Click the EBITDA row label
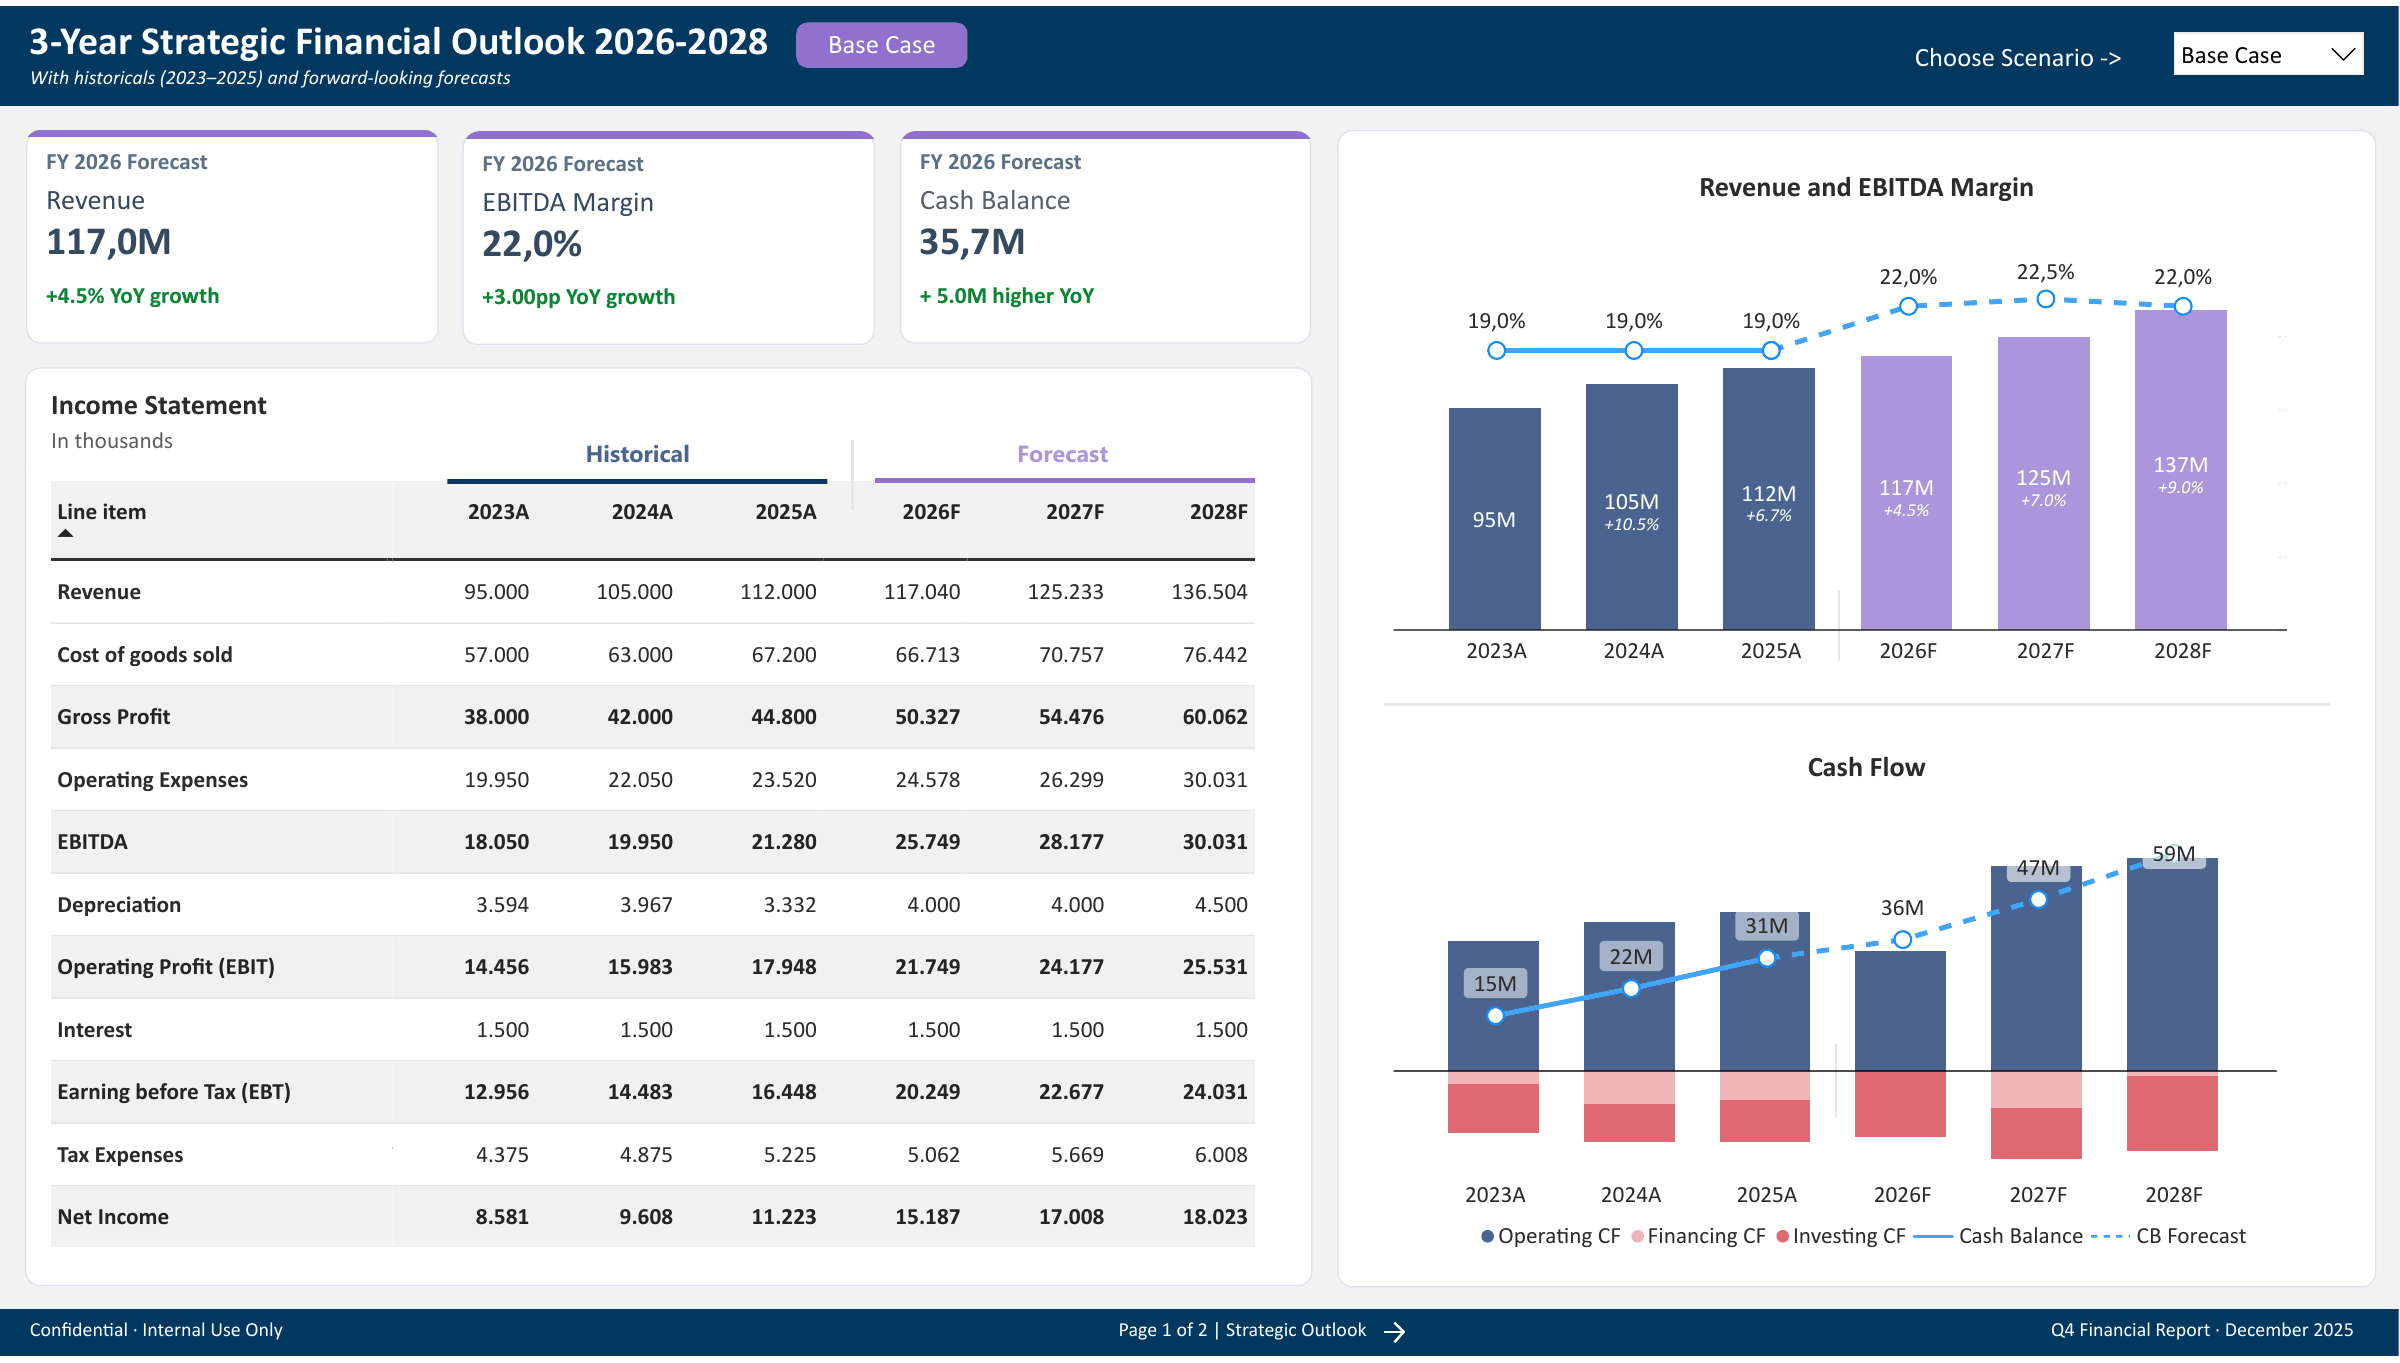 (92, 842)
